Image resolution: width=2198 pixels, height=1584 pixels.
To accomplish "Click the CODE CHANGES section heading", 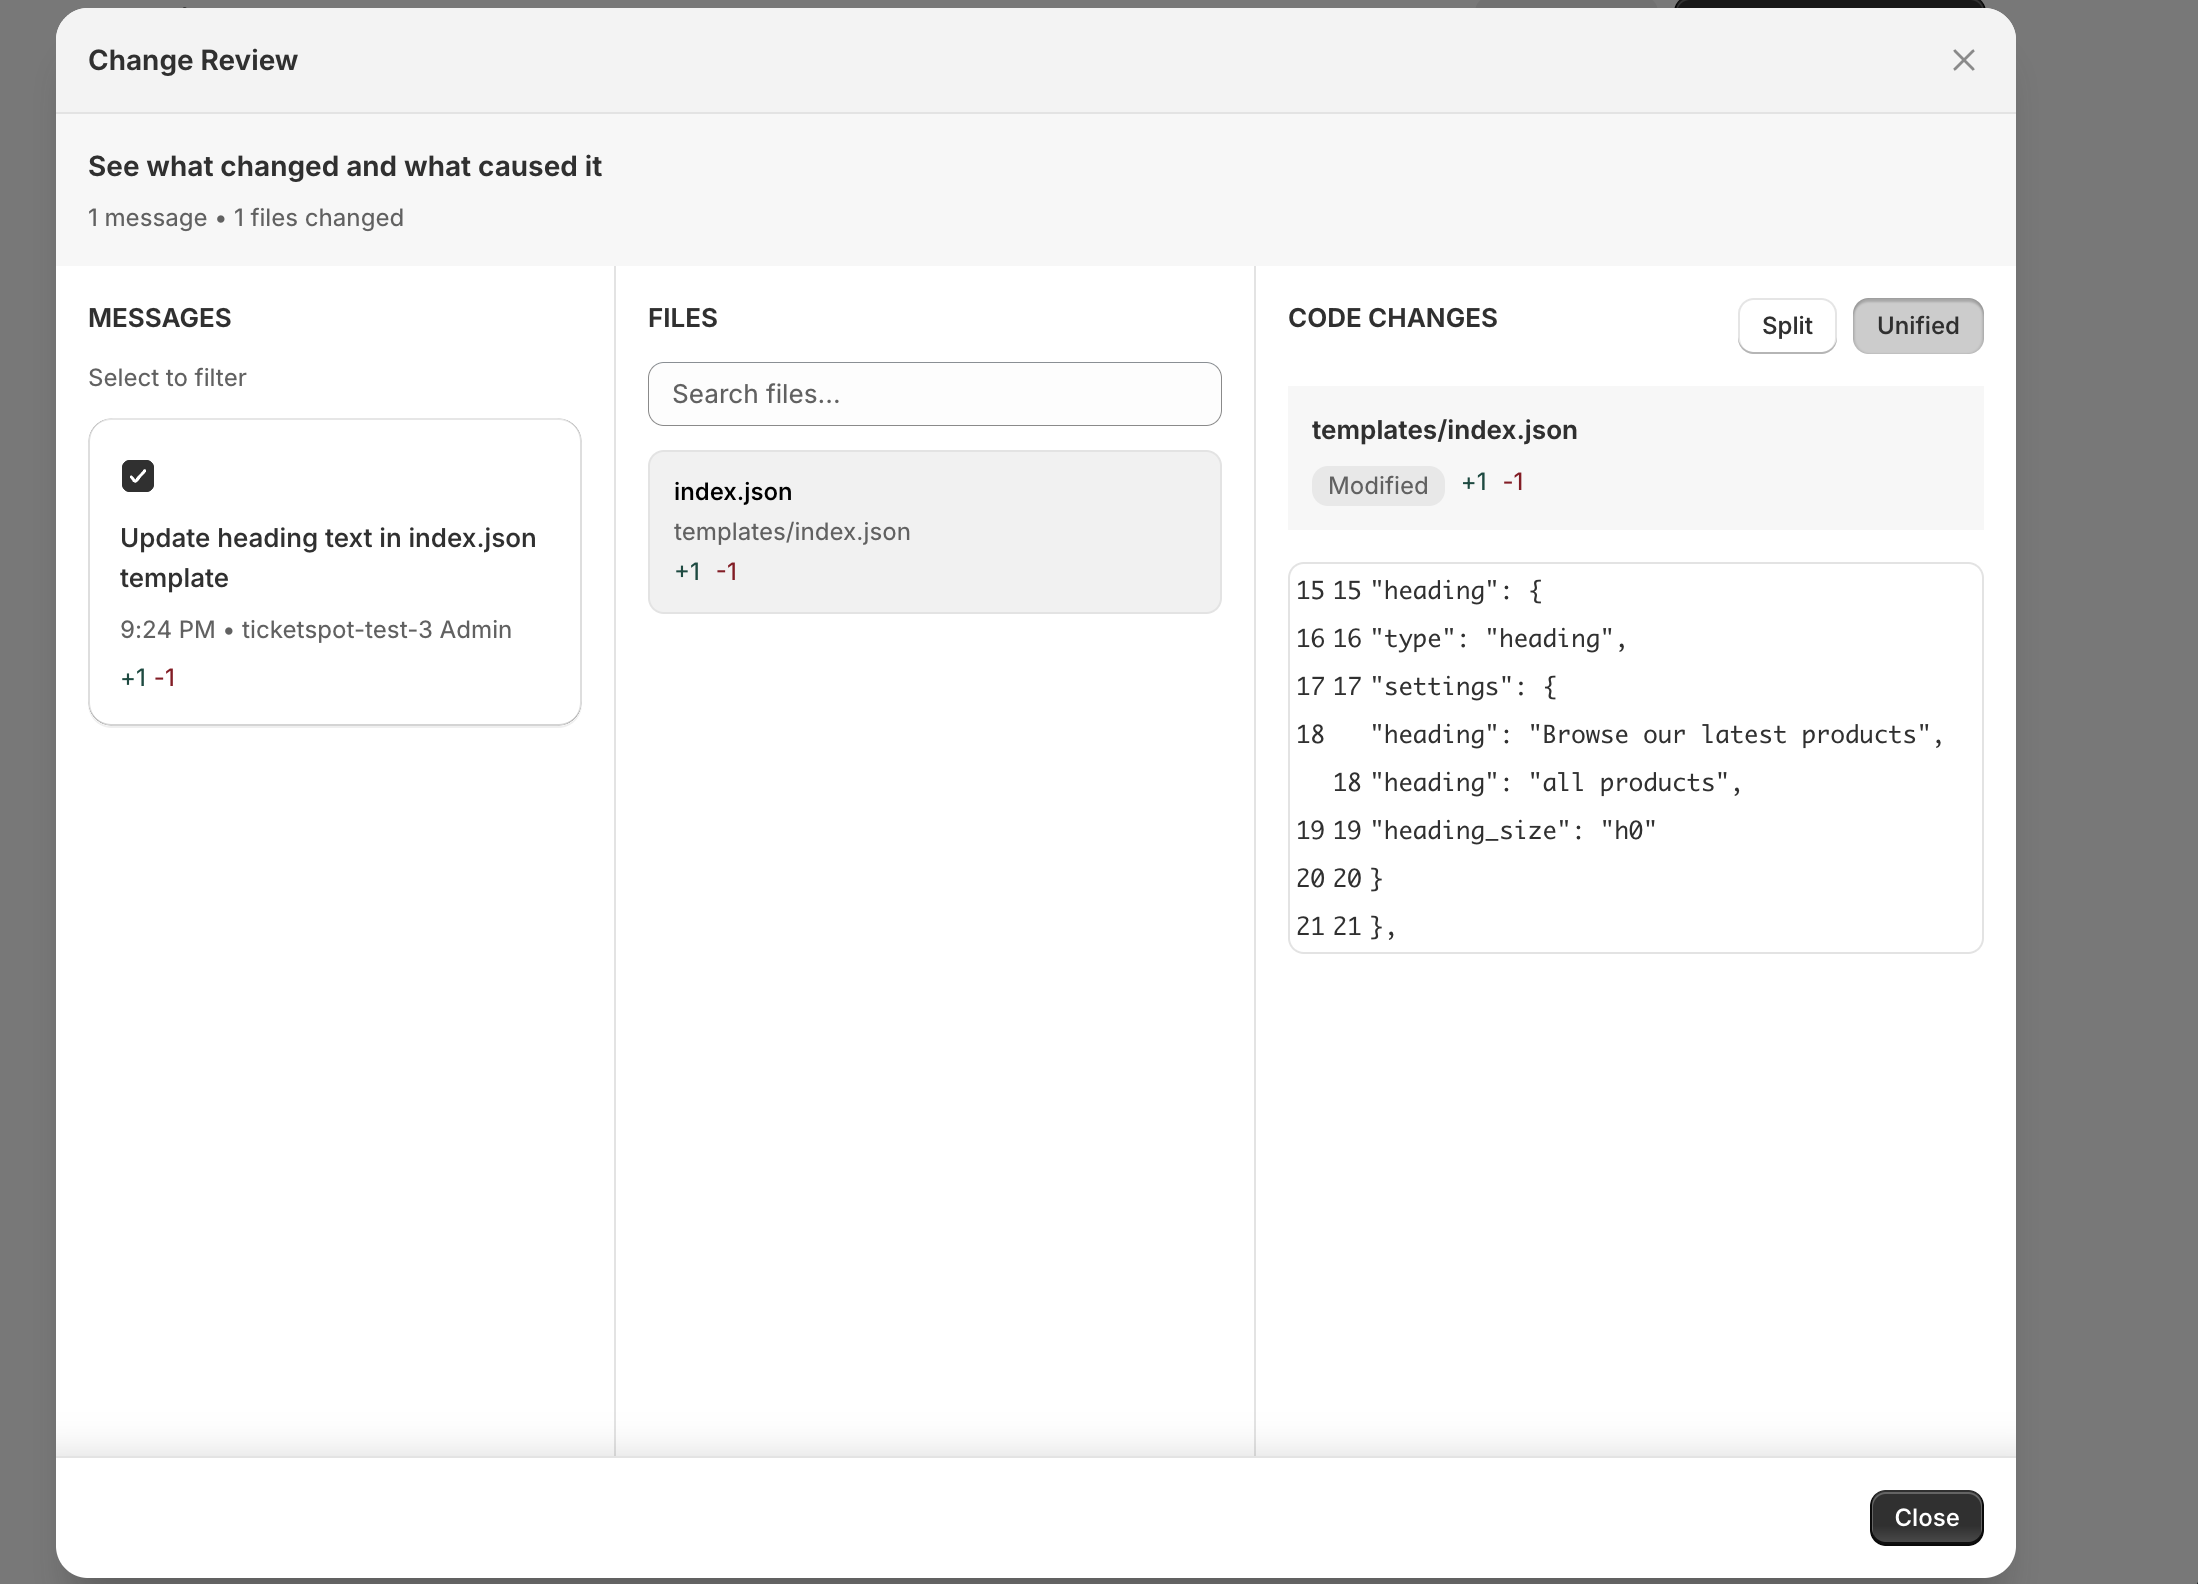I will pyautogui.click(x=1392, y=318).
